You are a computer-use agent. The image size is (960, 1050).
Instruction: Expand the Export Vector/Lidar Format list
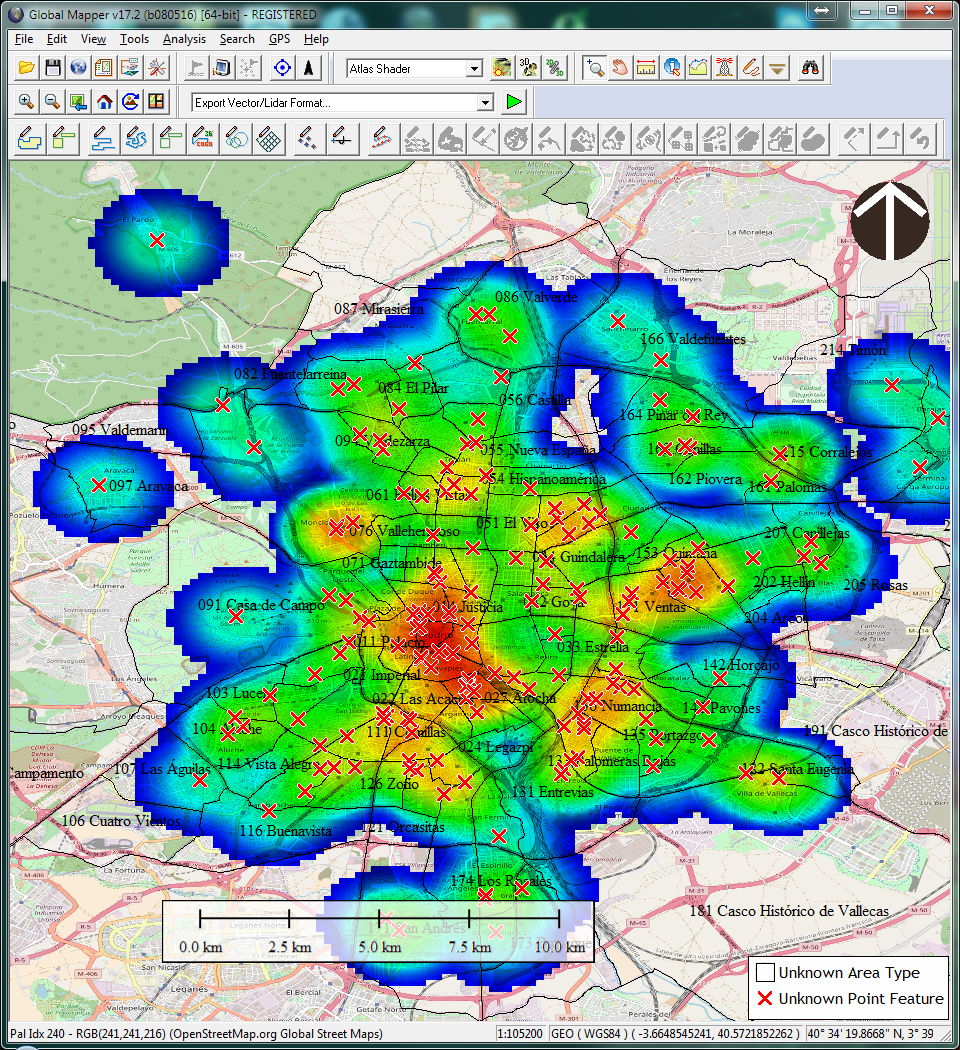487,102
